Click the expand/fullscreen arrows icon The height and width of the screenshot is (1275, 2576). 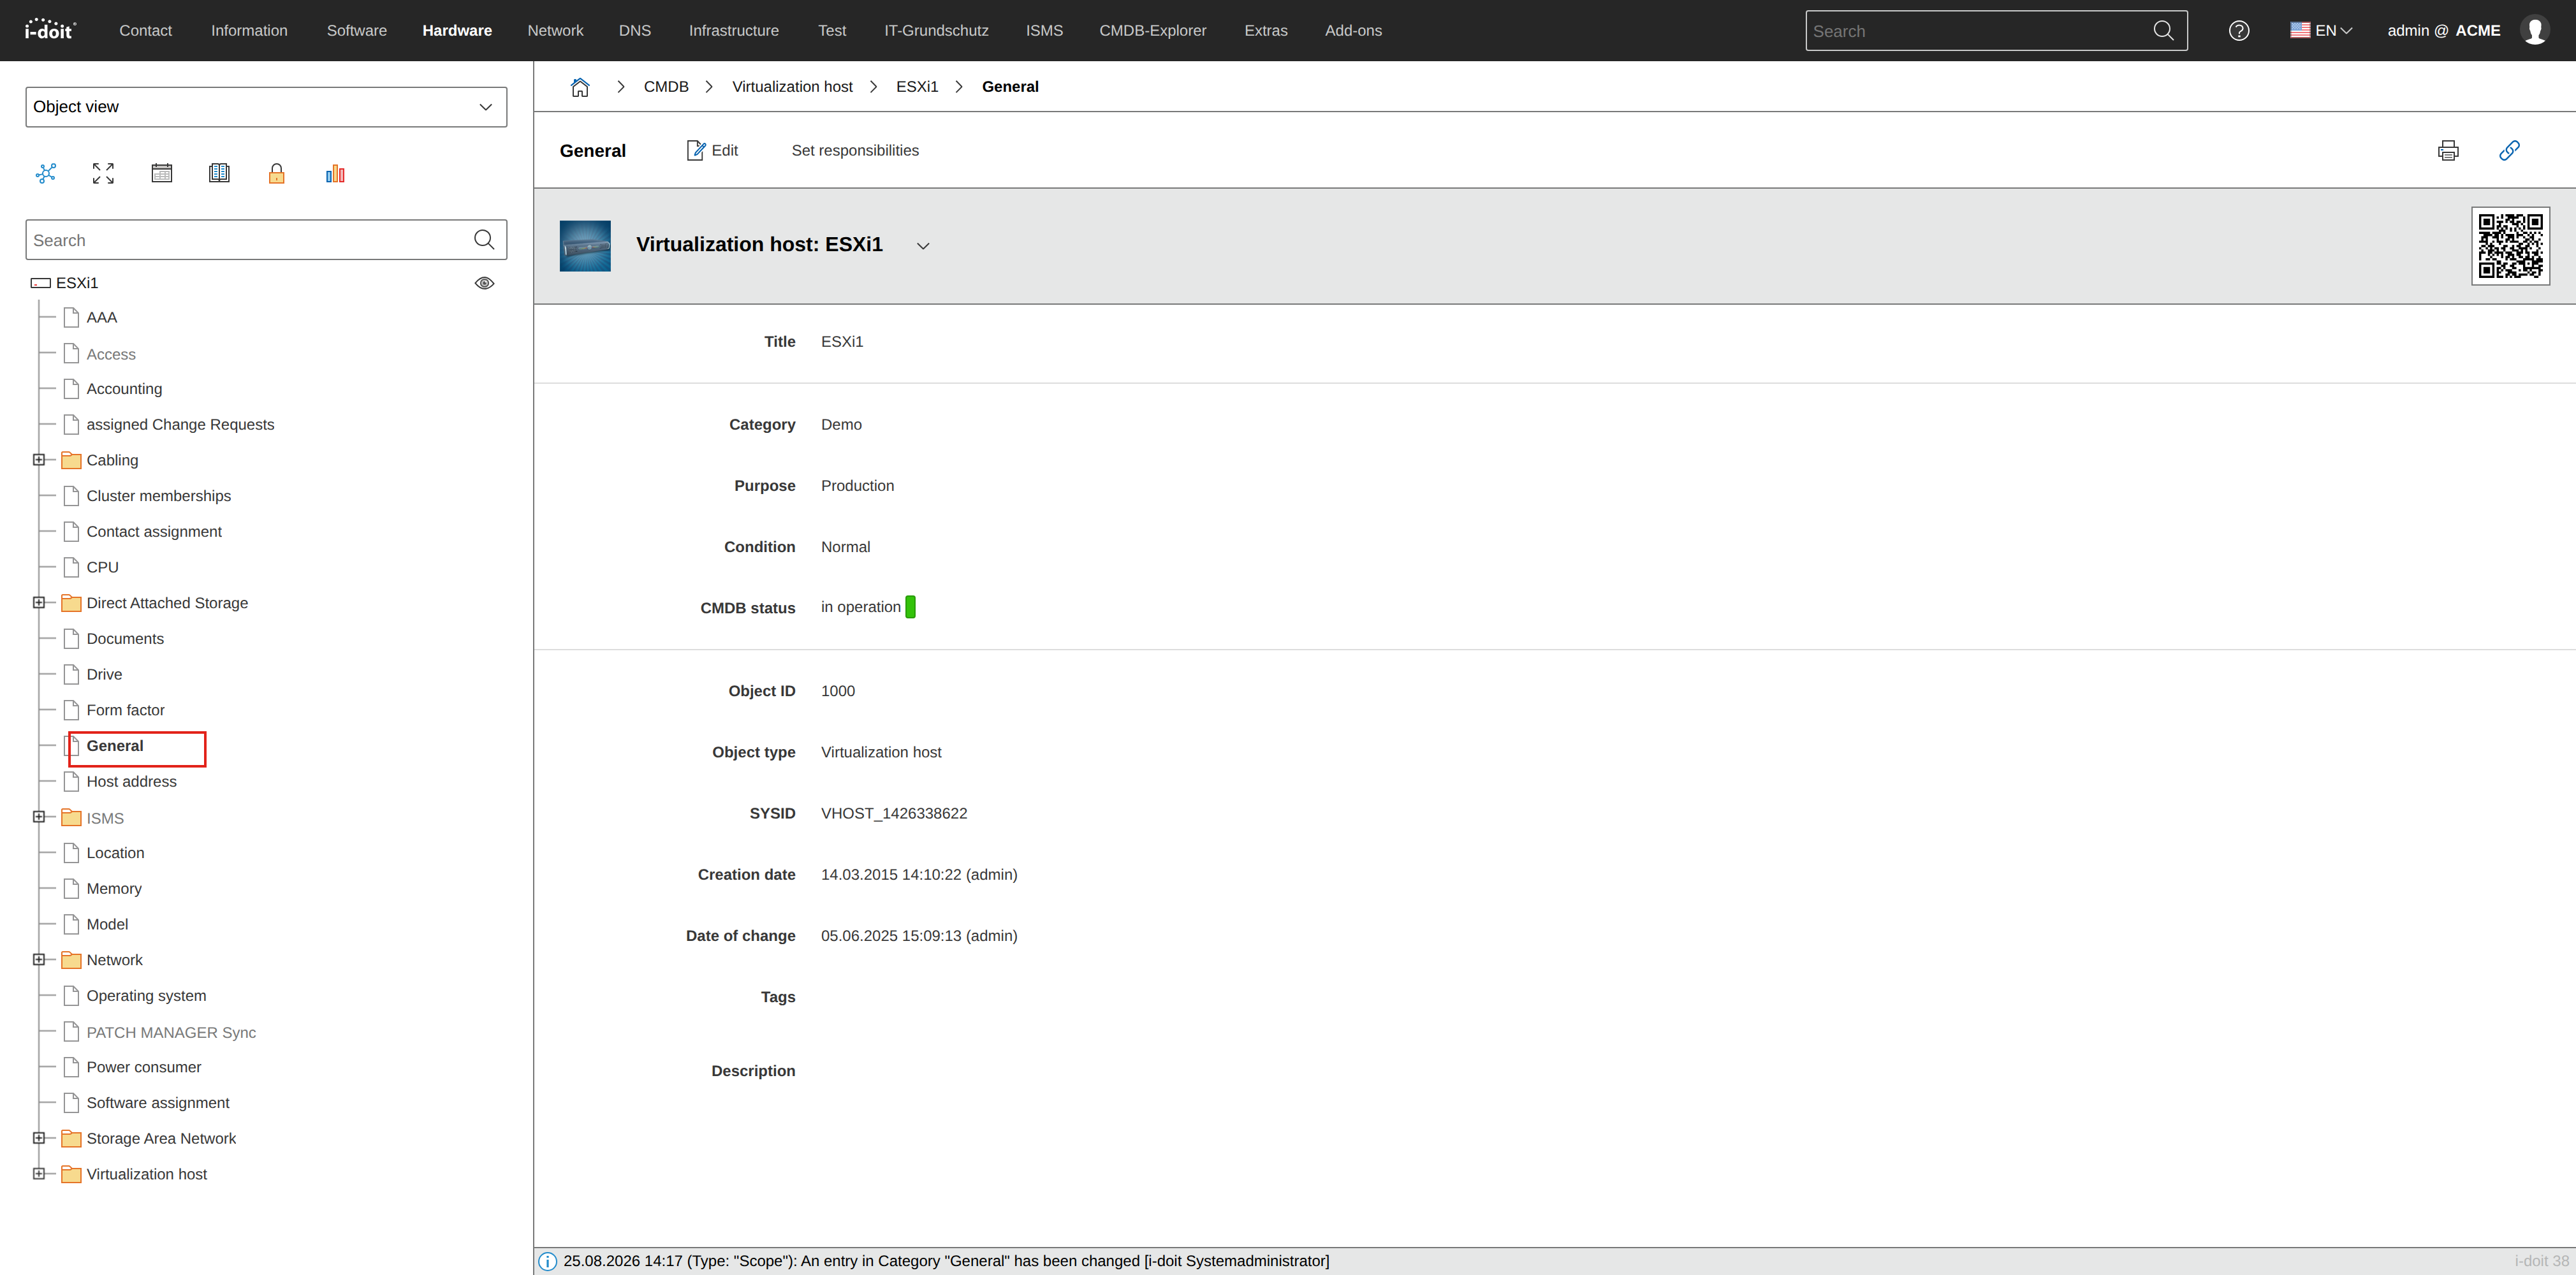pos(103,173)
